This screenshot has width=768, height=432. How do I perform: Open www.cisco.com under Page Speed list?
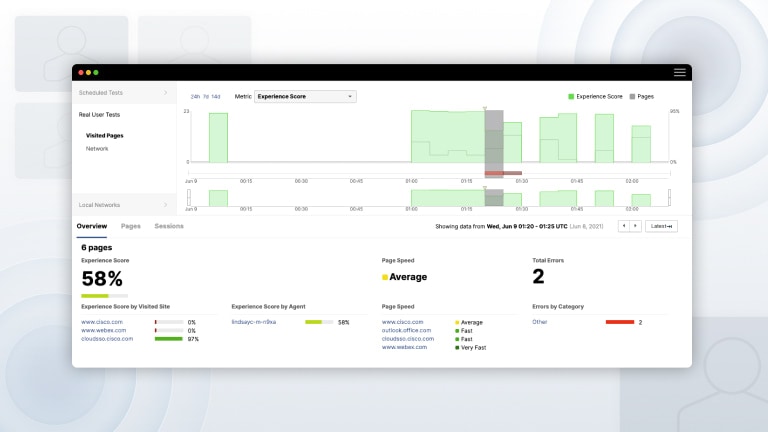click(402, 322)
